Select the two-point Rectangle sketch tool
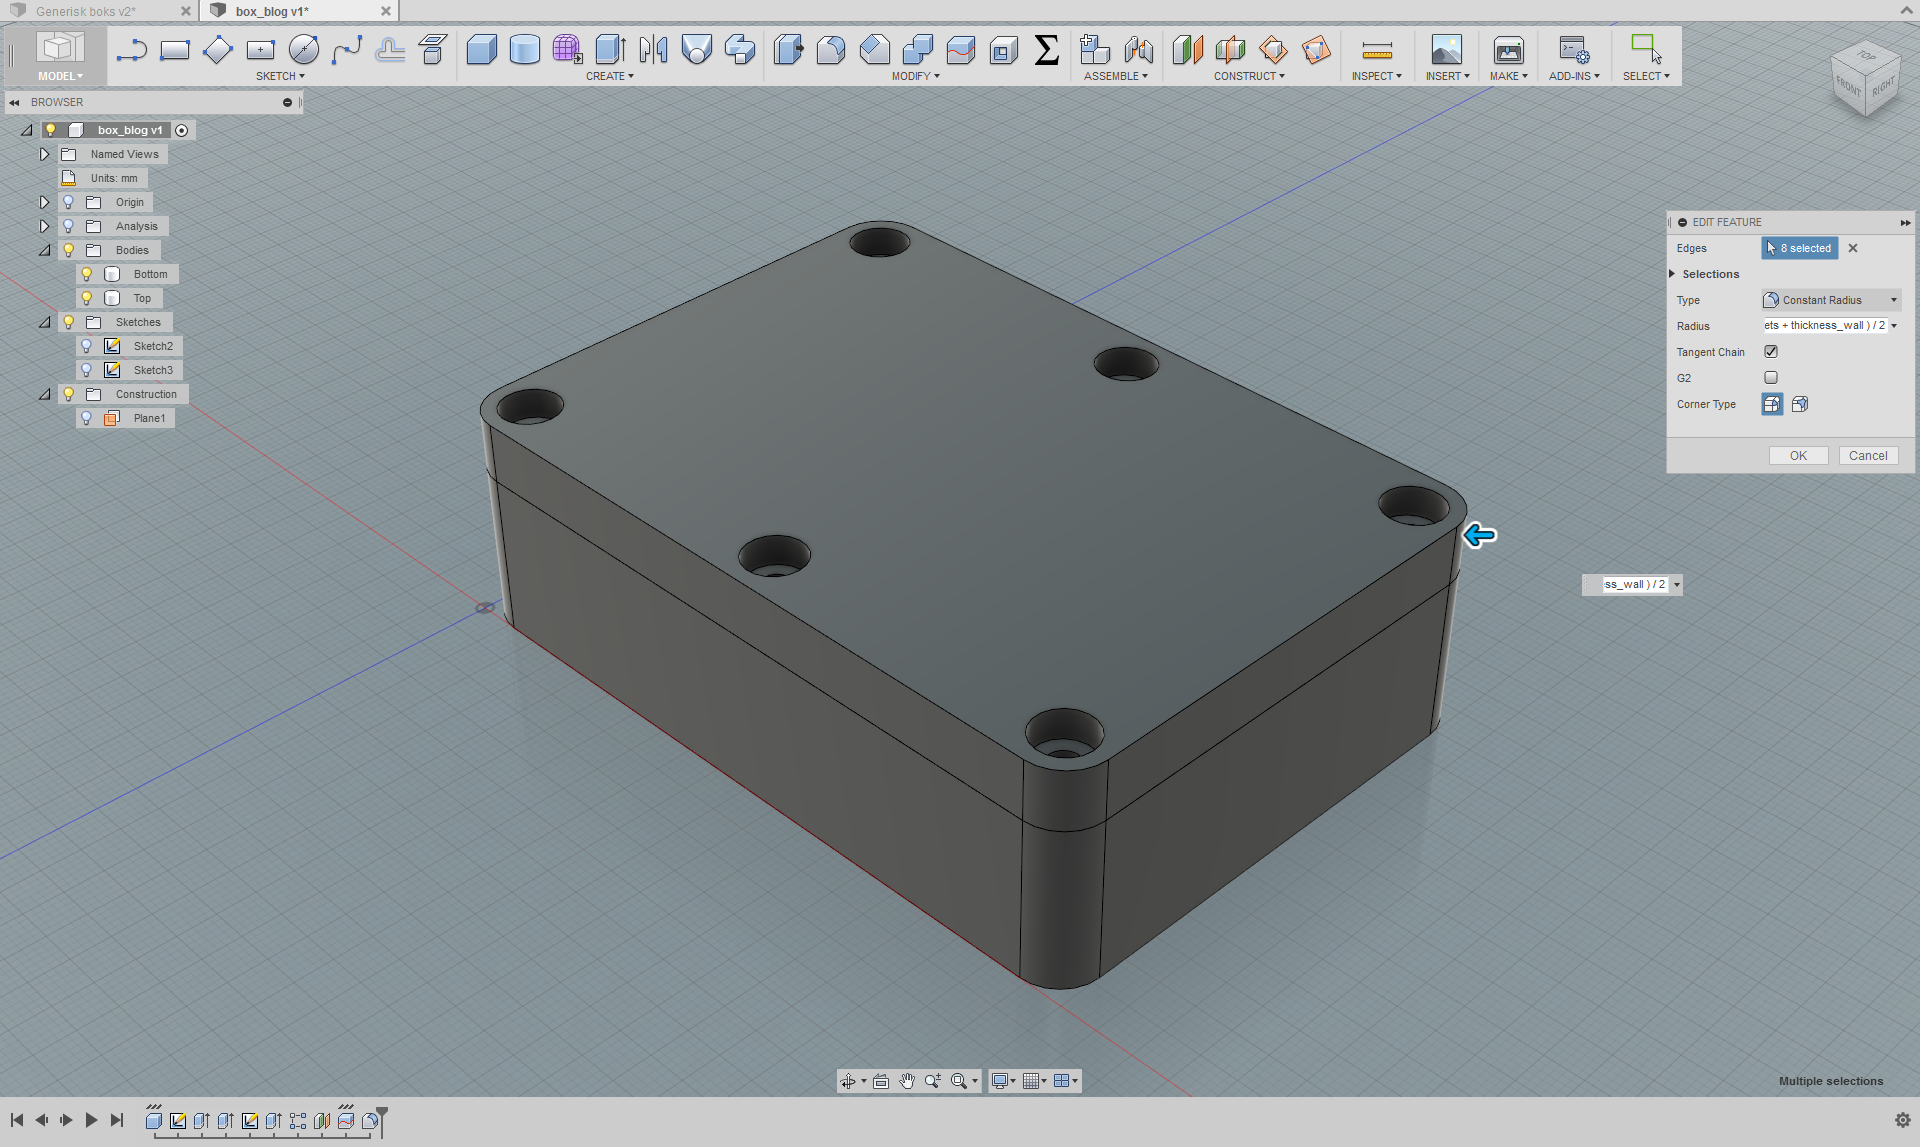This screenshot has width=1920, height=1147. tap(175, 49)
